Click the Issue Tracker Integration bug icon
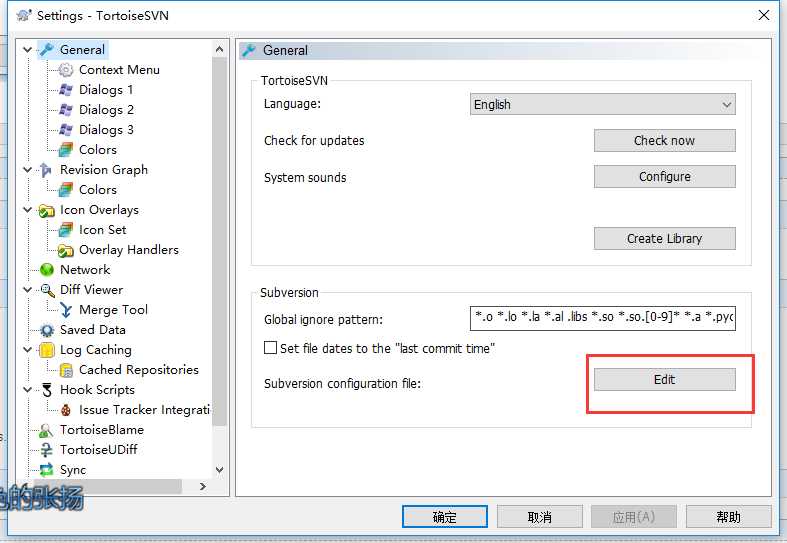The height and width of the screenshot is (543, 787). (x=66, y=410)
